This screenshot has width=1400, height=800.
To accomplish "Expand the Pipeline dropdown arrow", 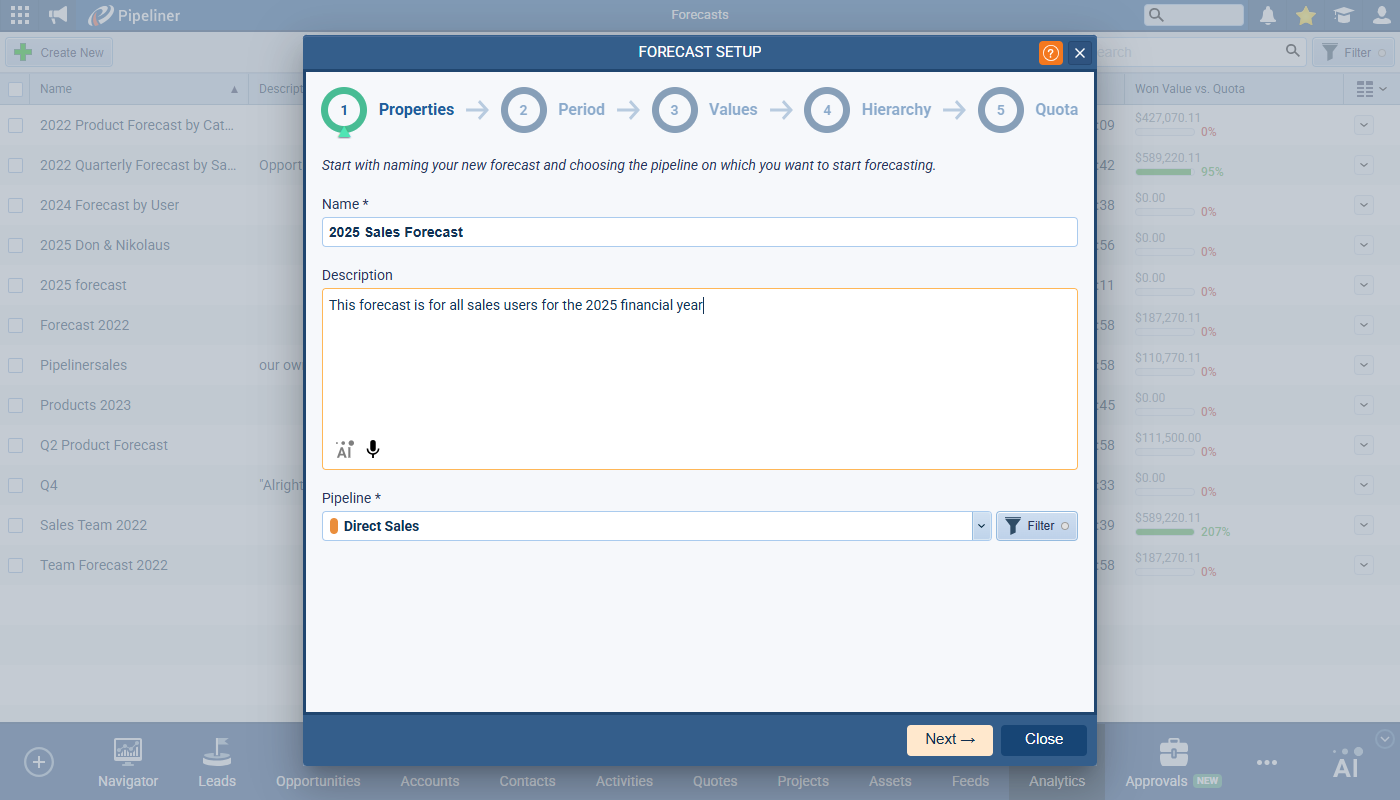I will coord(981,526).
